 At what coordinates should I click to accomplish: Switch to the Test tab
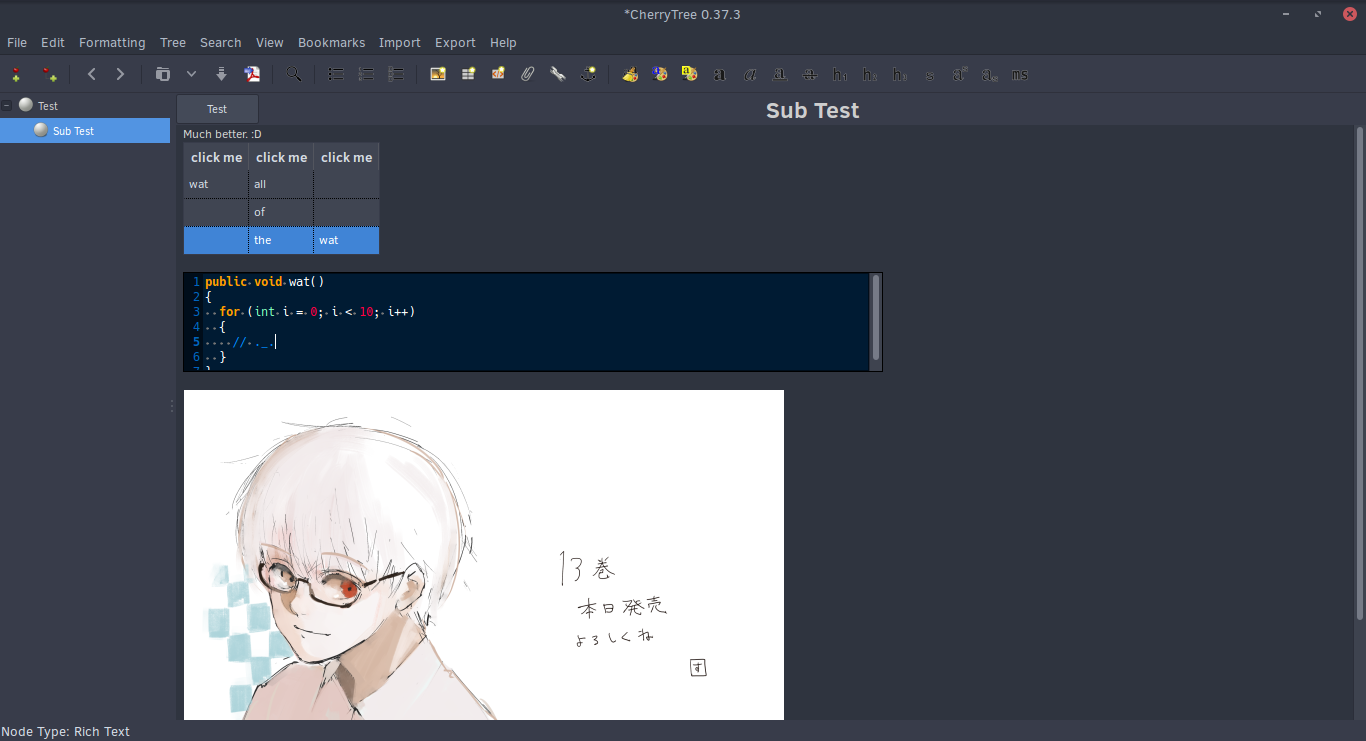[217, 109]
